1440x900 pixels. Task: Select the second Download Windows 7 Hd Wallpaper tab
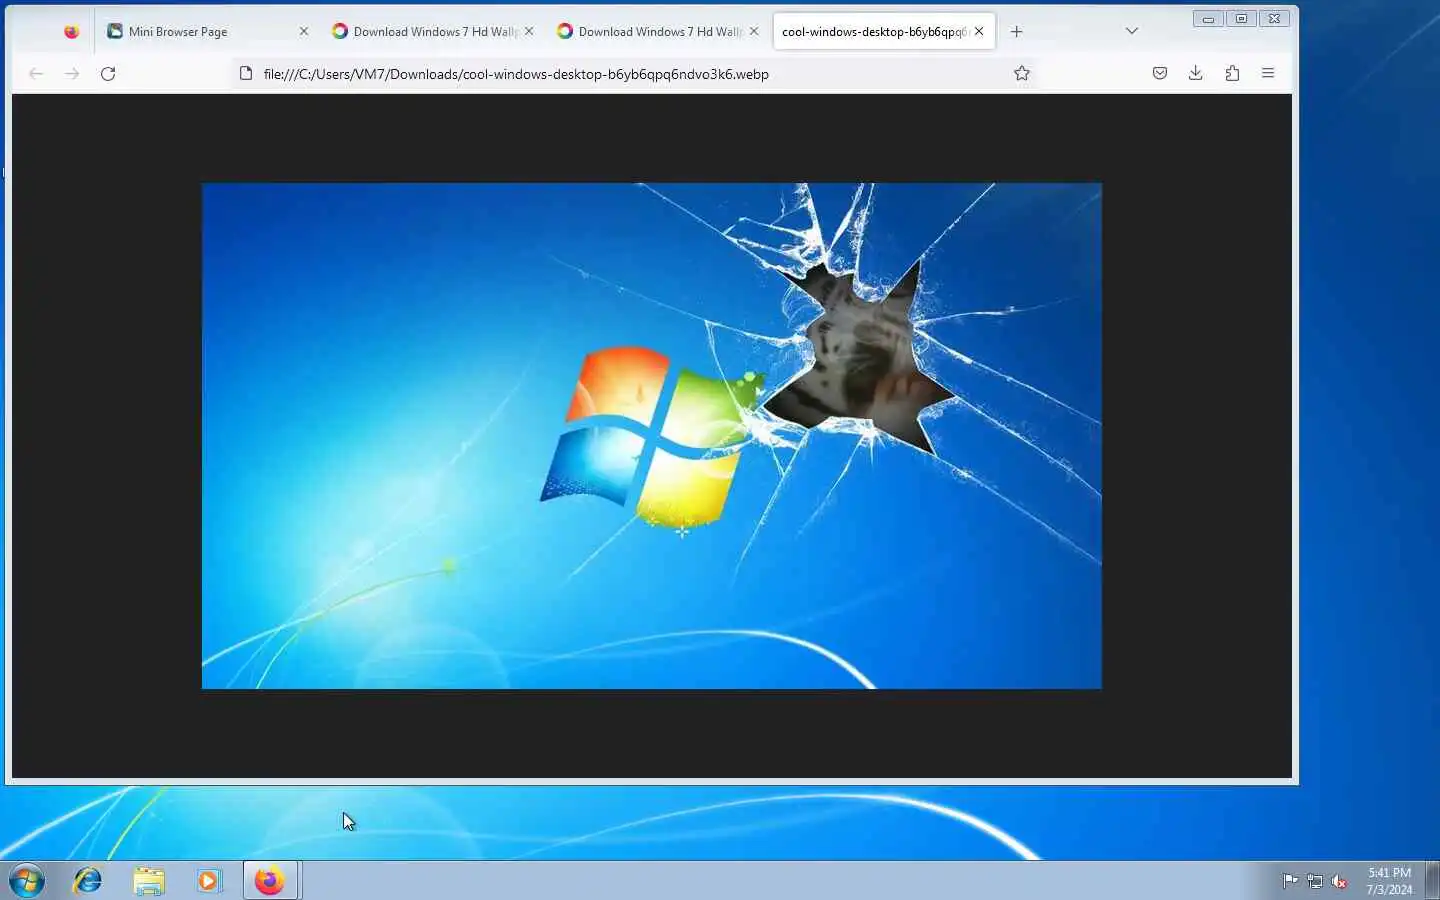click(x=659, y=31)
